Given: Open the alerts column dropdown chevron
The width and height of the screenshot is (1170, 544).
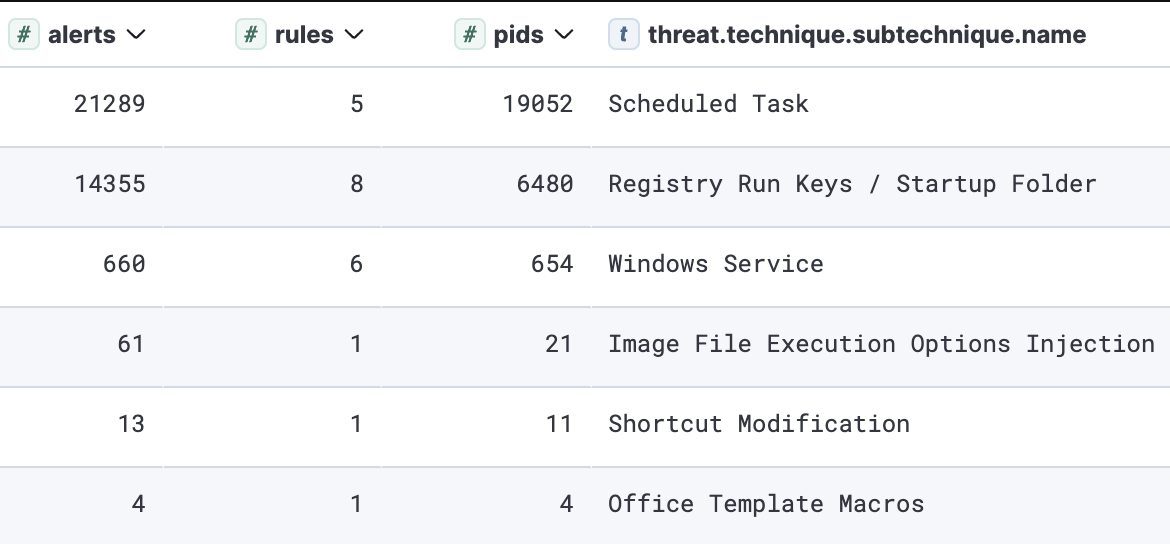Looking at the screenshot, I should (x=137, y=35).
